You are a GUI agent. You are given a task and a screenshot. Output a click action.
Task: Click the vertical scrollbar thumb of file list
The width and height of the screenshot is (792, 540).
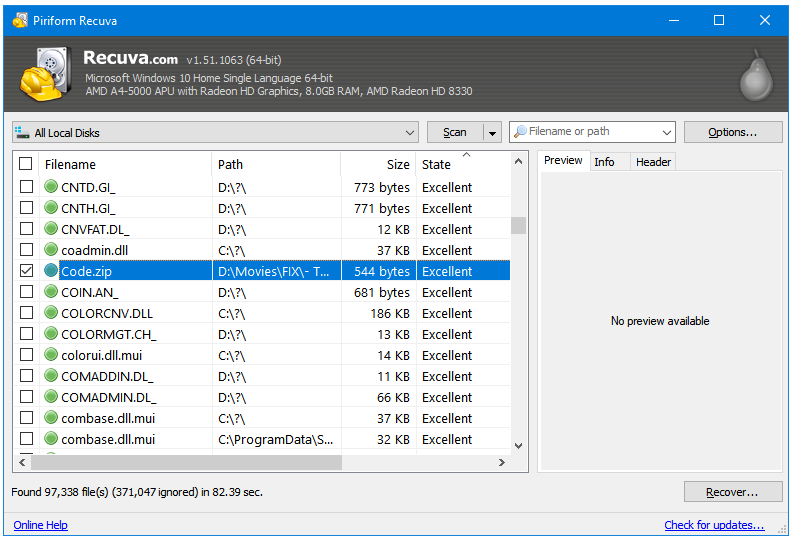(x=518, y=225)
